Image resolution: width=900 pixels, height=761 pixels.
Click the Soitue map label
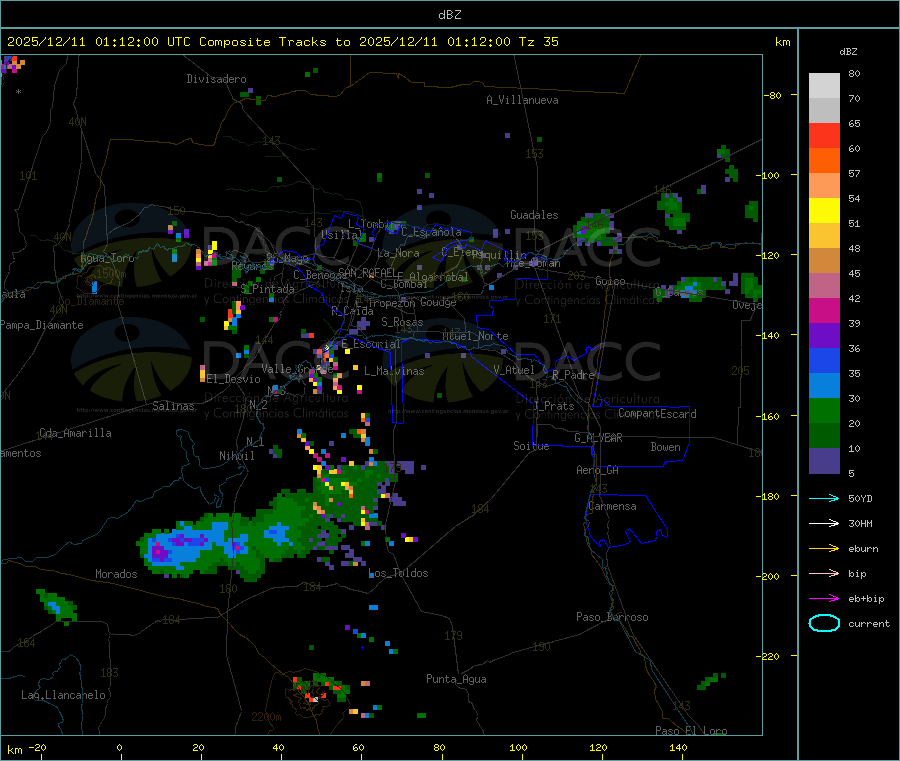click(x=531, y=446)
